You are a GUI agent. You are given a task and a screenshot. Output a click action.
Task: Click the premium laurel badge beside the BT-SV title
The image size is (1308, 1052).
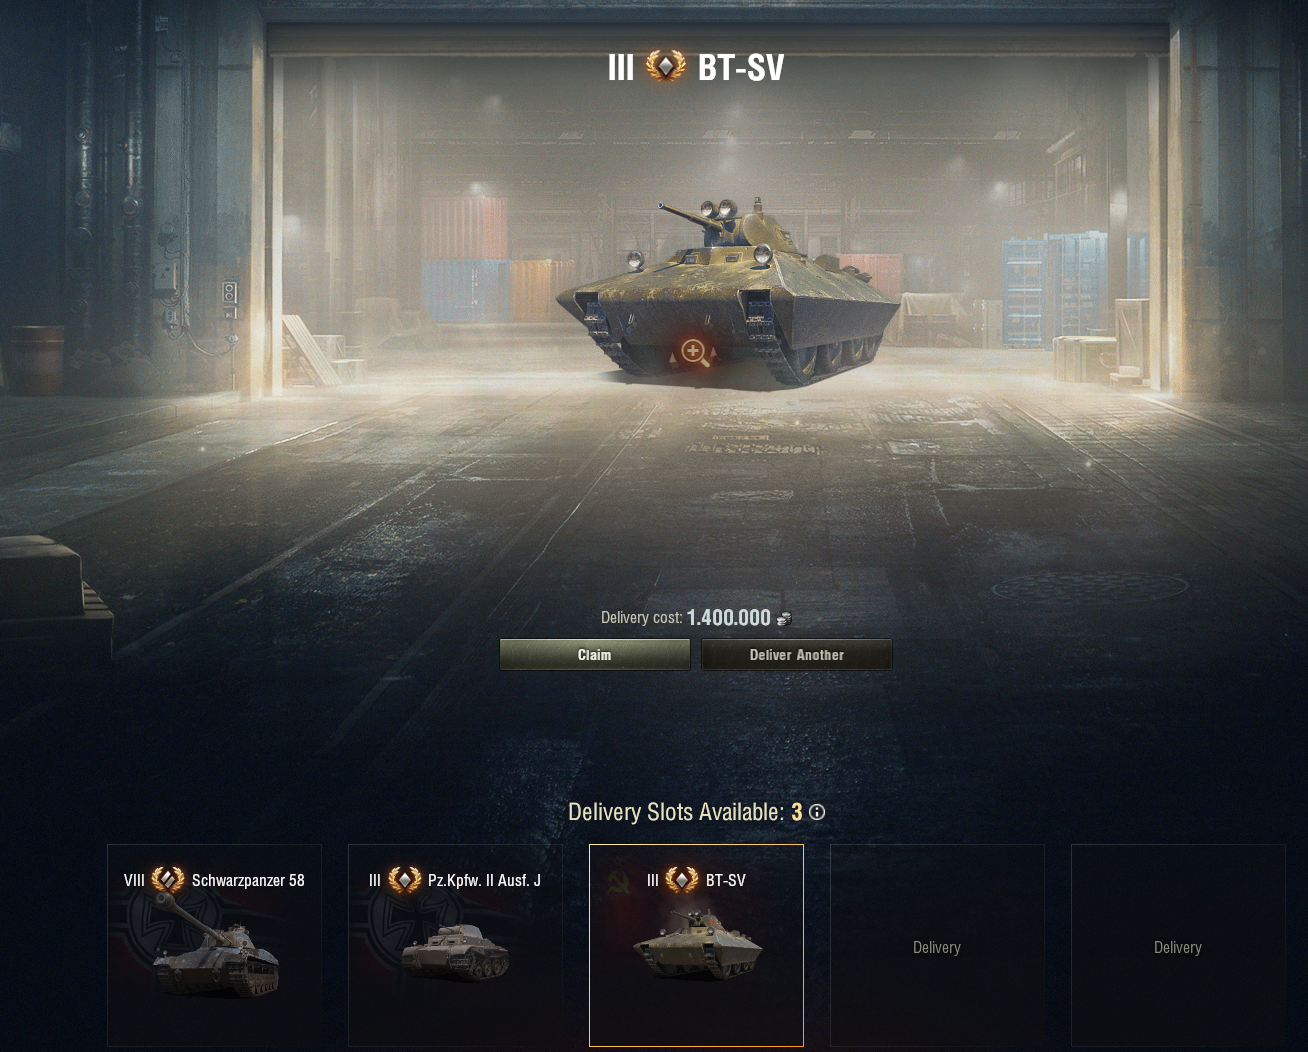point(666,66)
